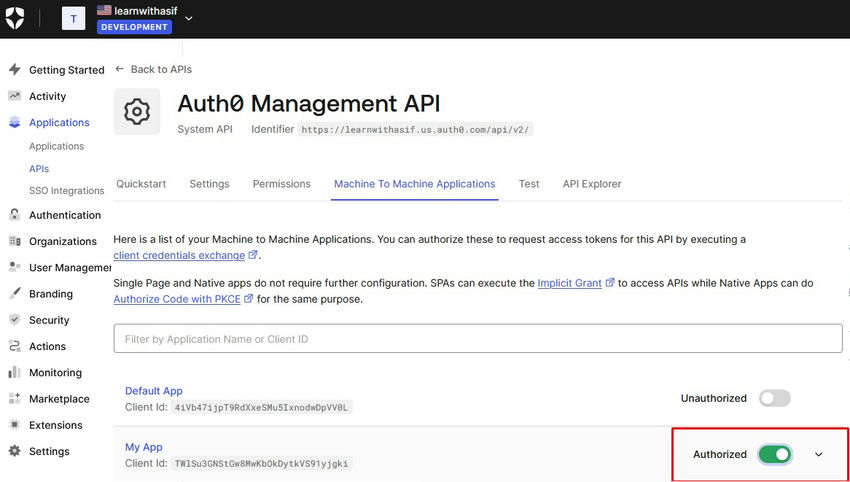Enable authorization toggle for Default App
Image resolution: width=850 pixels, height=482 pixels.
775,399
